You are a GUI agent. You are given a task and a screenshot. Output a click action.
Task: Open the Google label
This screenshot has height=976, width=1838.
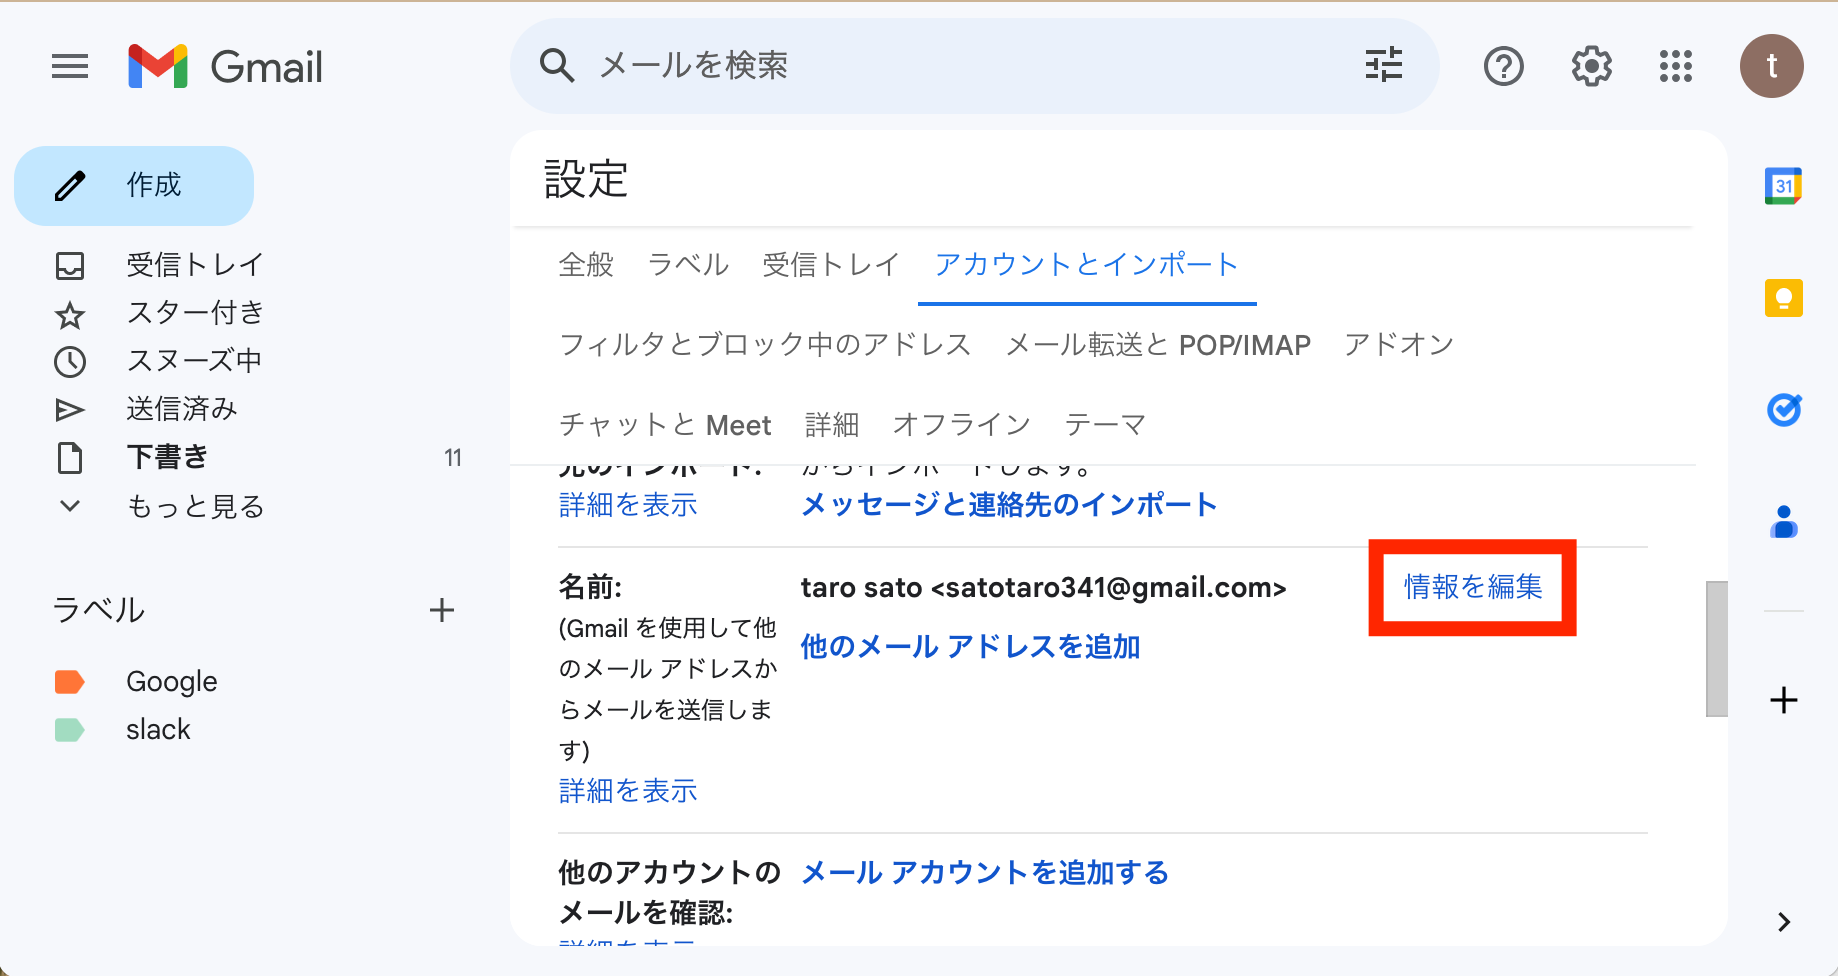click(172, 682)
